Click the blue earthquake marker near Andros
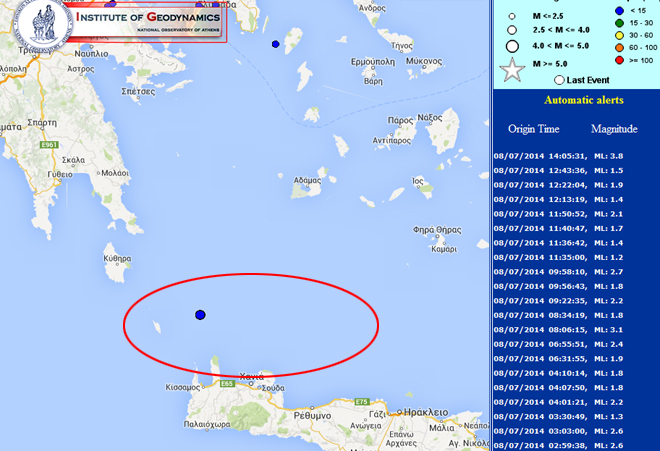 click(276, 44)
